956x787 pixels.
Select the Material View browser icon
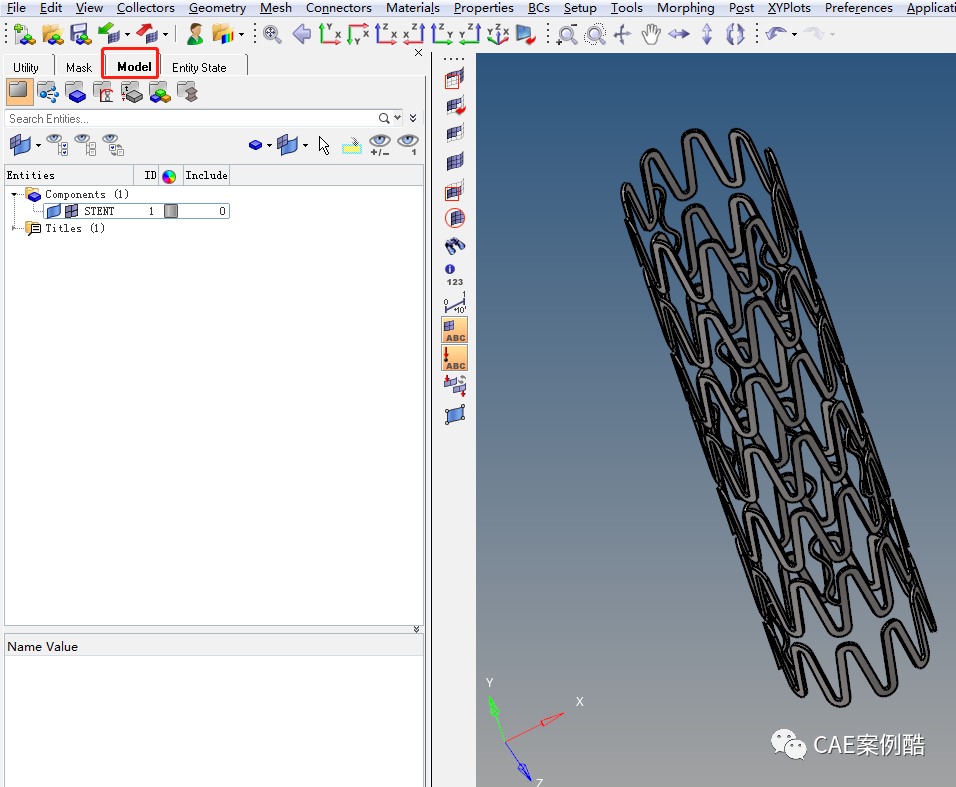pos(160,92)
